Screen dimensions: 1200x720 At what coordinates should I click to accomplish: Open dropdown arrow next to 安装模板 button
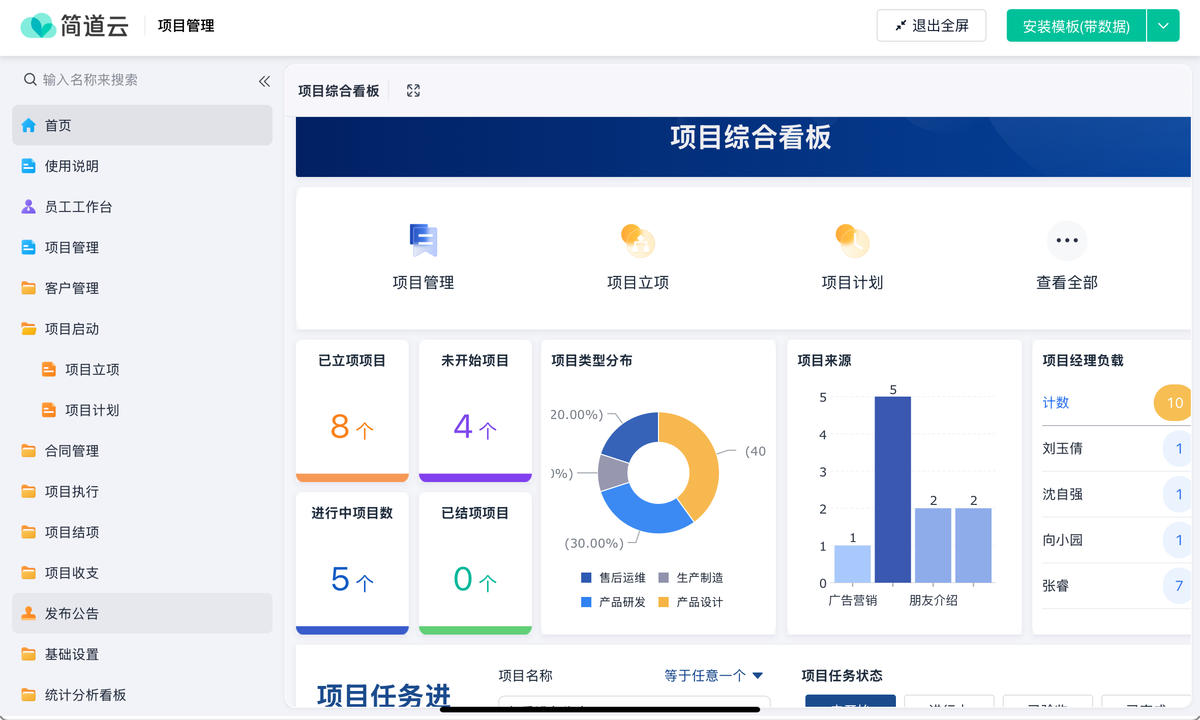1163,26
